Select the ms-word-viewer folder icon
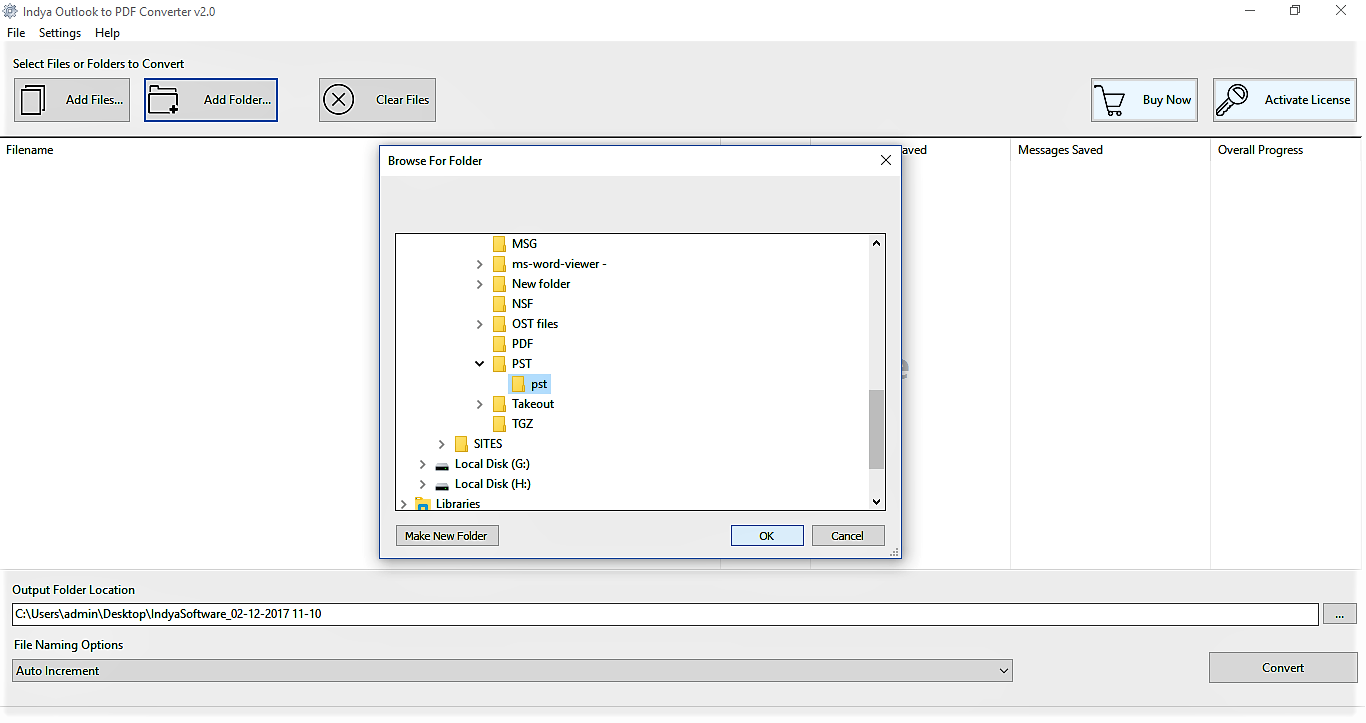The width and height of the screenshot is (1366, 723). point(499,264)
